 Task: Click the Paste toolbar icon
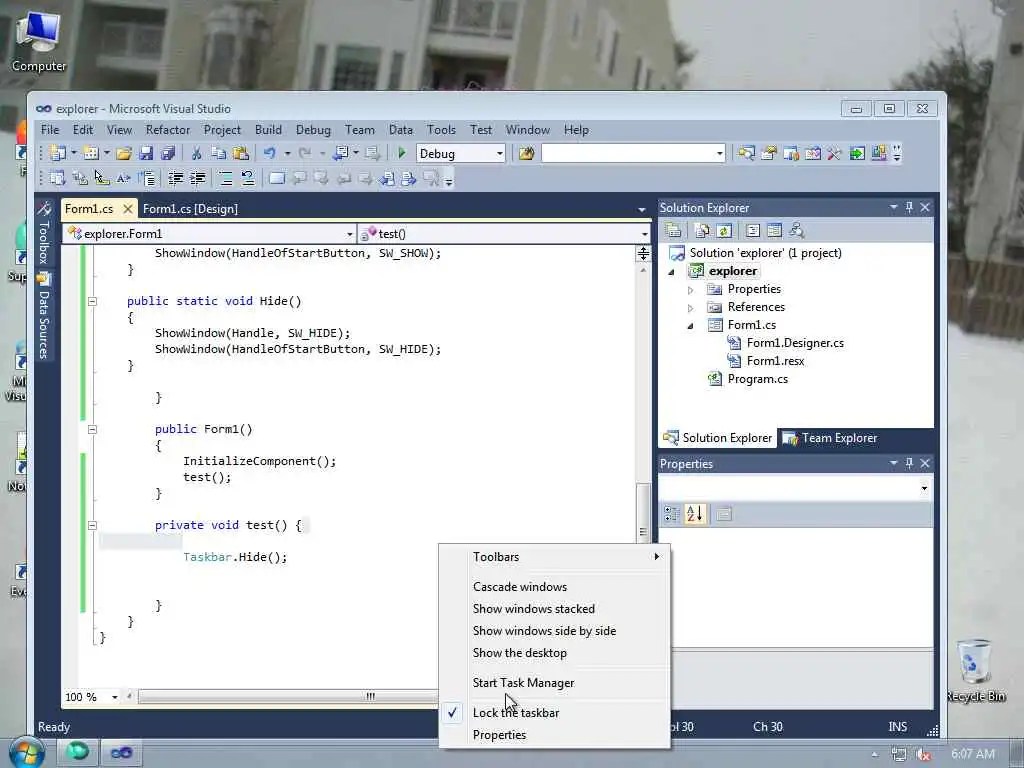(x=240, y=153)
